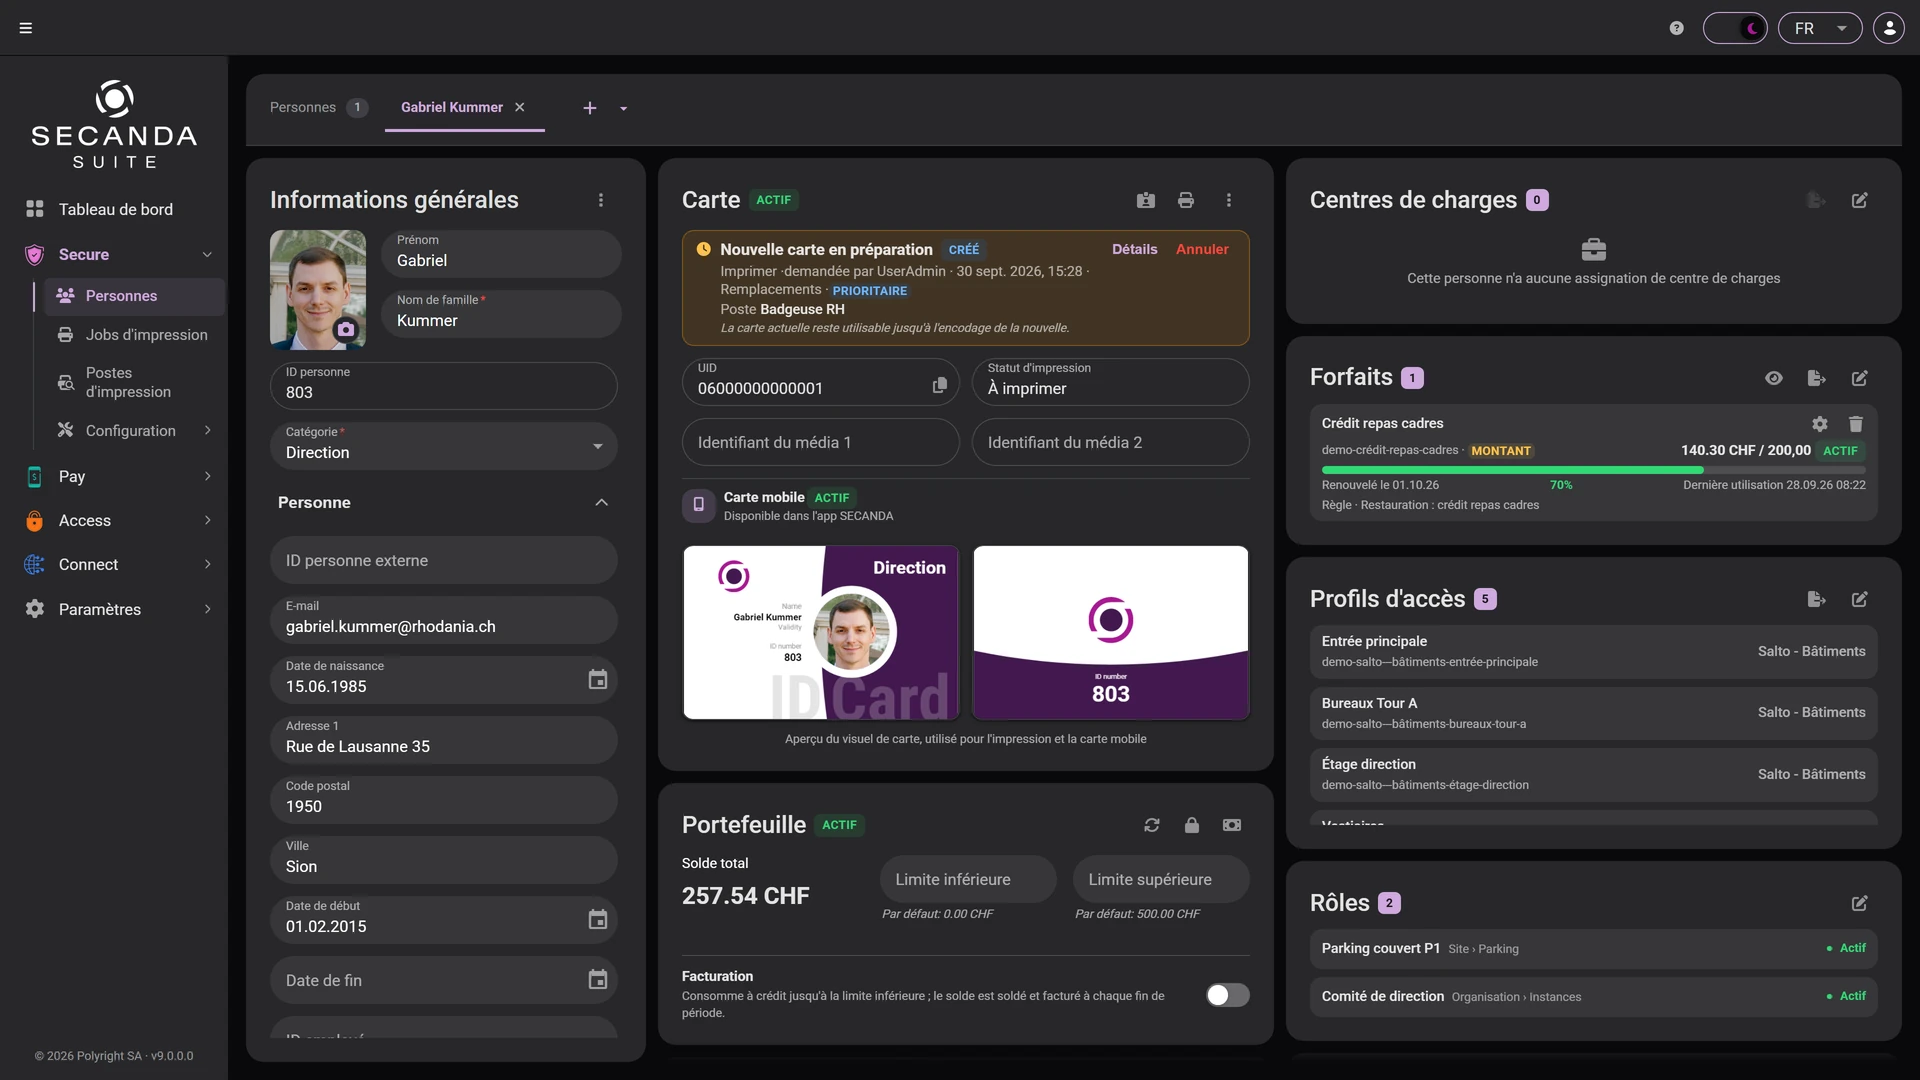Switch to the Personnes tab

pos(317,107)
